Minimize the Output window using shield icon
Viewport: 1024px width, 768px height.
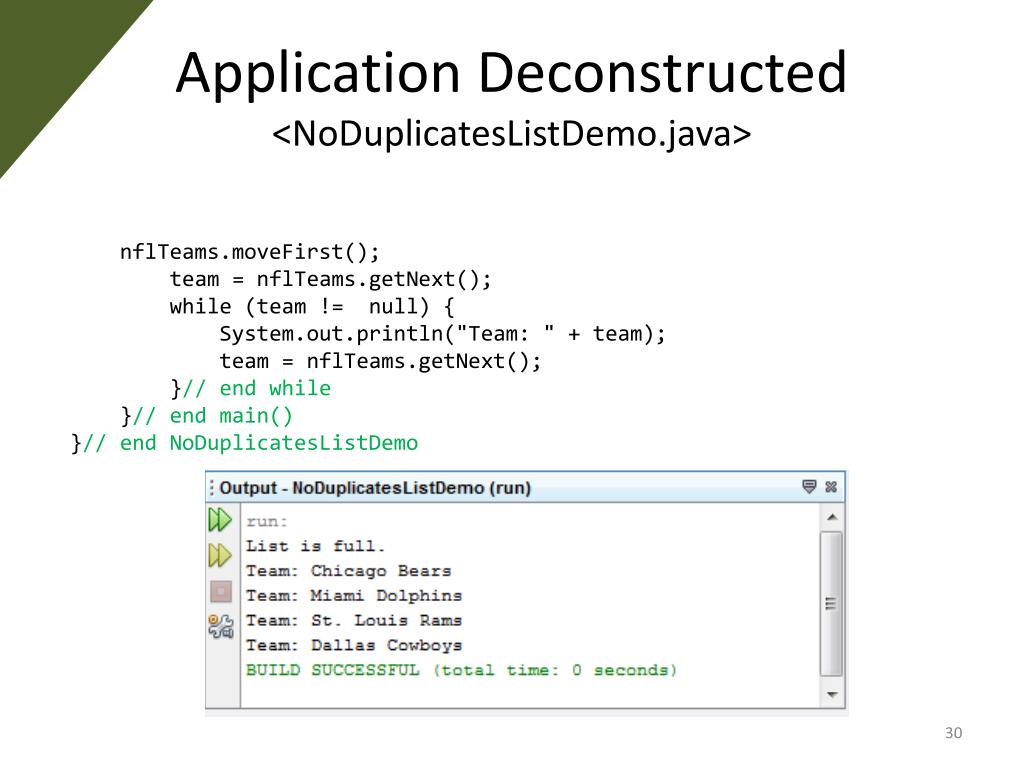[x=809, y=487]
